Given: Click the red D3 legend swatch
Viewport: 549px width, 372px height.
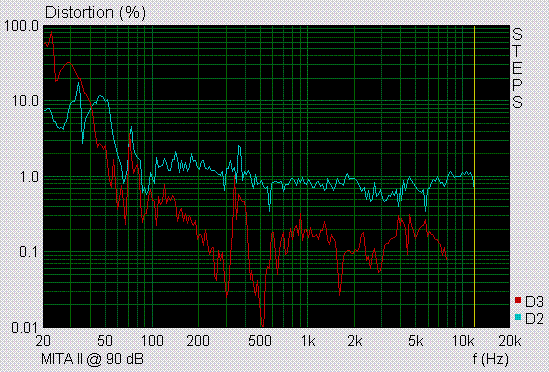Looking at the screenshot, I should tap(518, 300).
